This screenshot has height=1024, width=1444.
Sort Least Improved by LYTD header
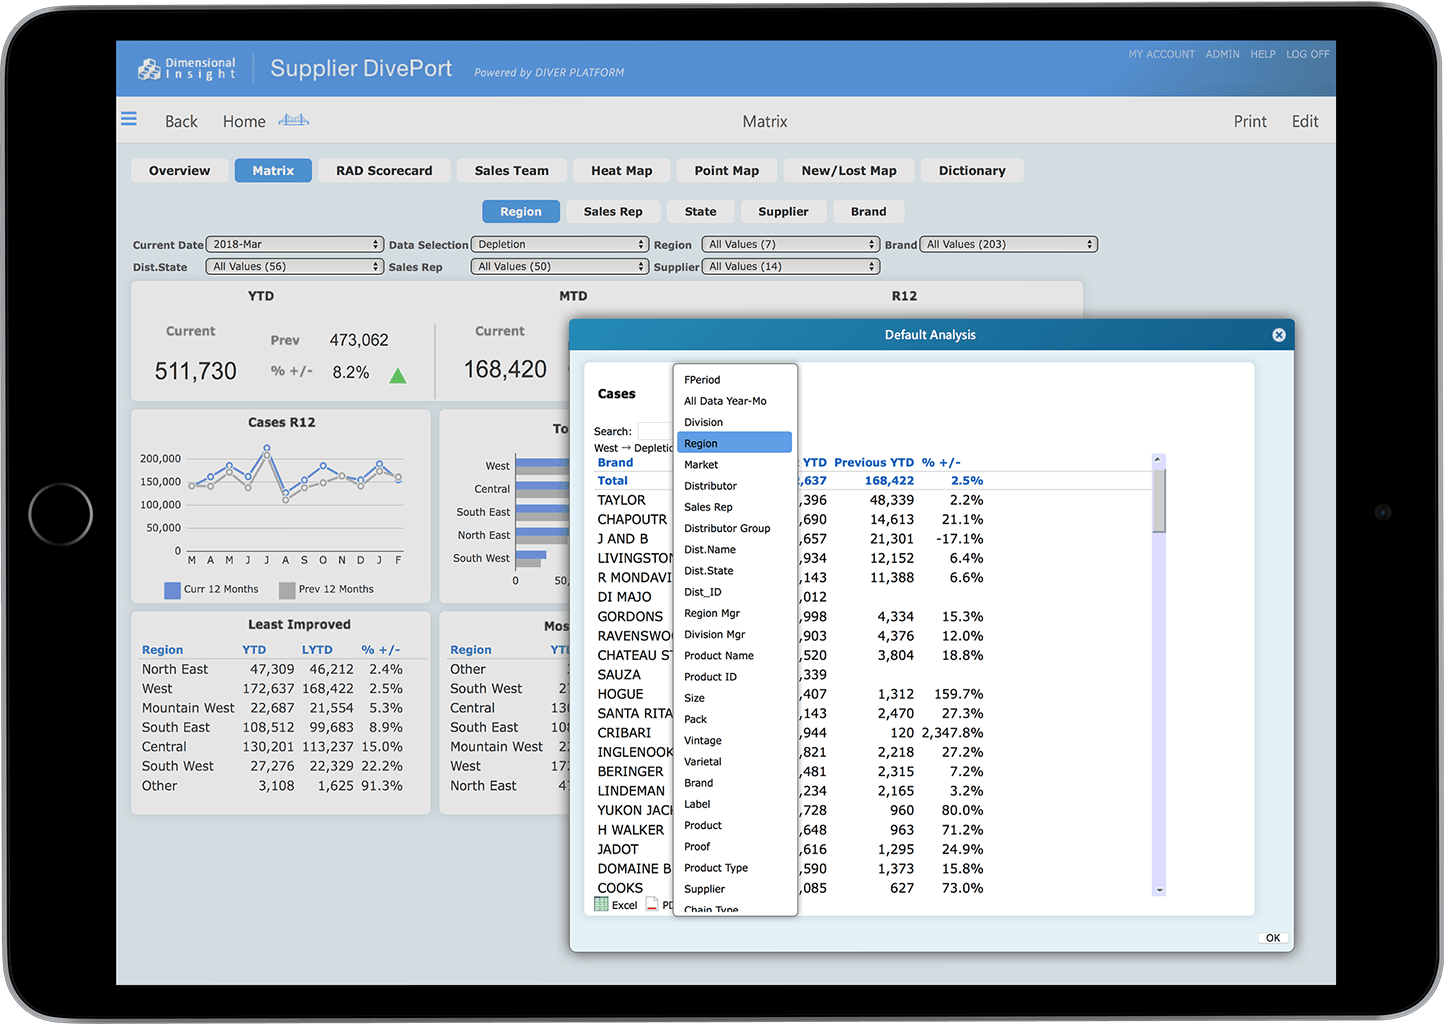click(317, 650)
